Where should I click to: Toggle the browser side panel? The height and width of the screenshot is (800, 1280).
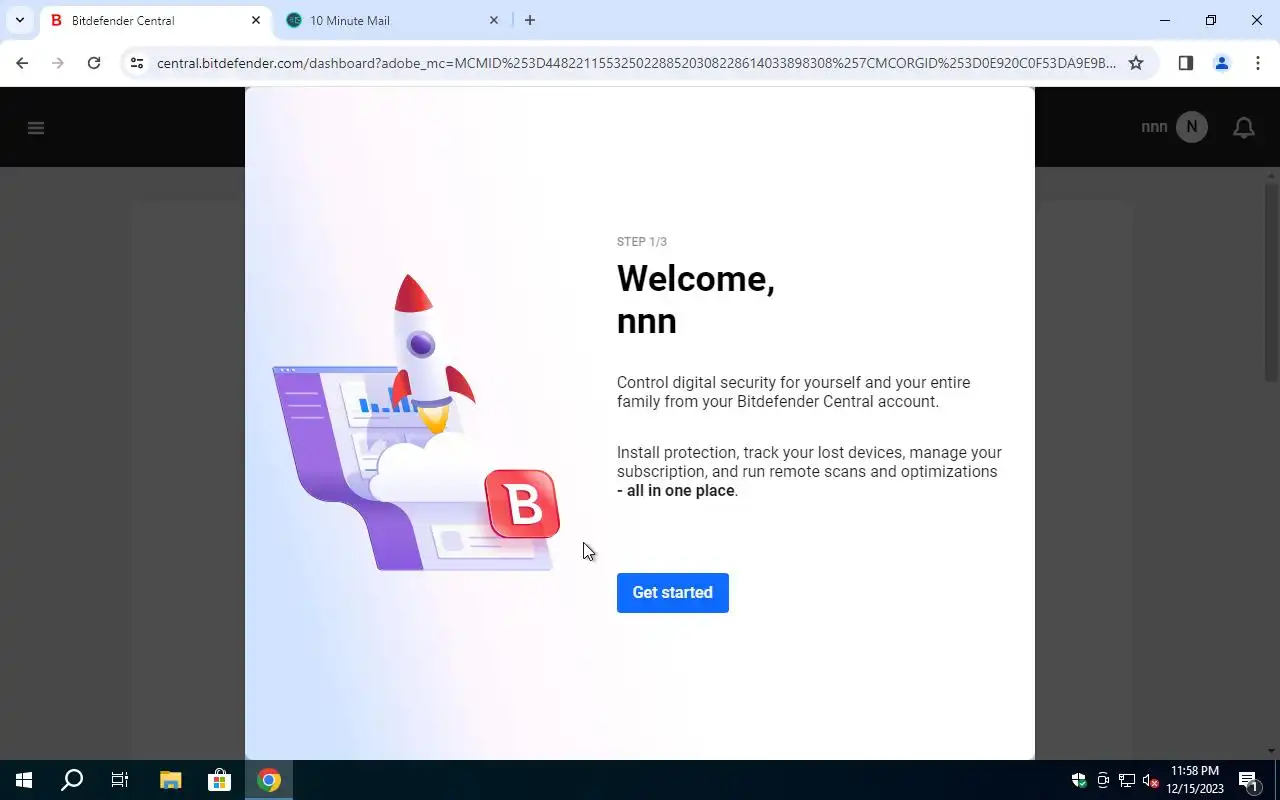(1185, 63)
